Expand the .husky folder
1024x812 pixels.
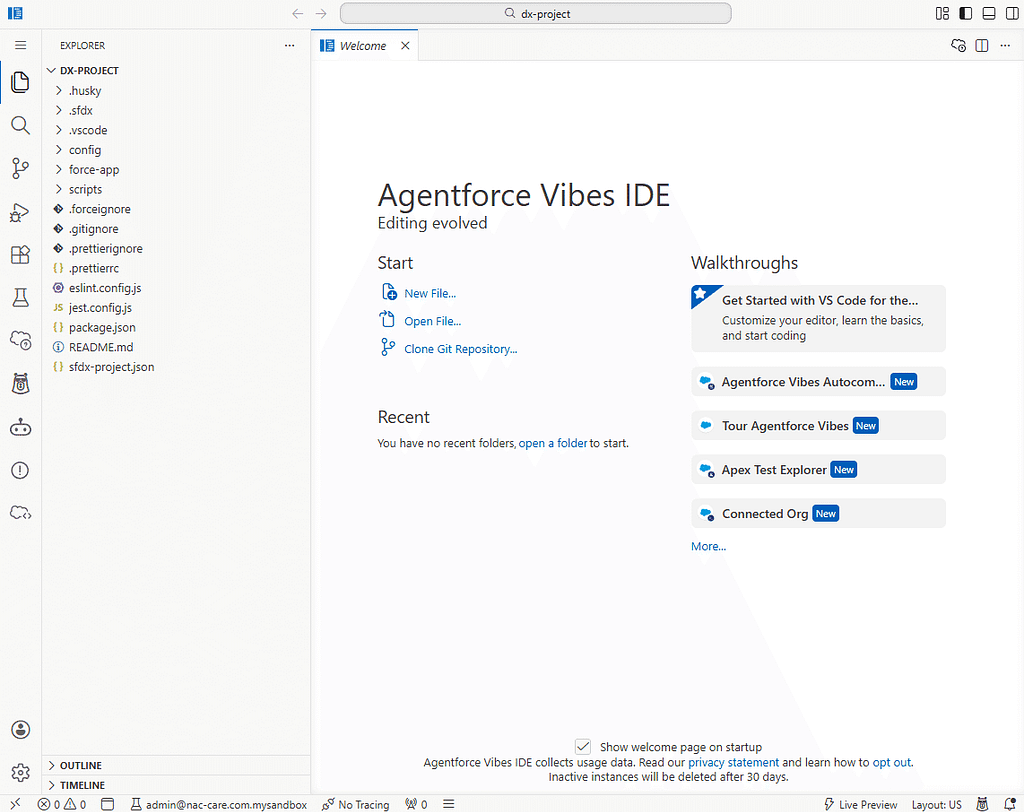point(176,90)
